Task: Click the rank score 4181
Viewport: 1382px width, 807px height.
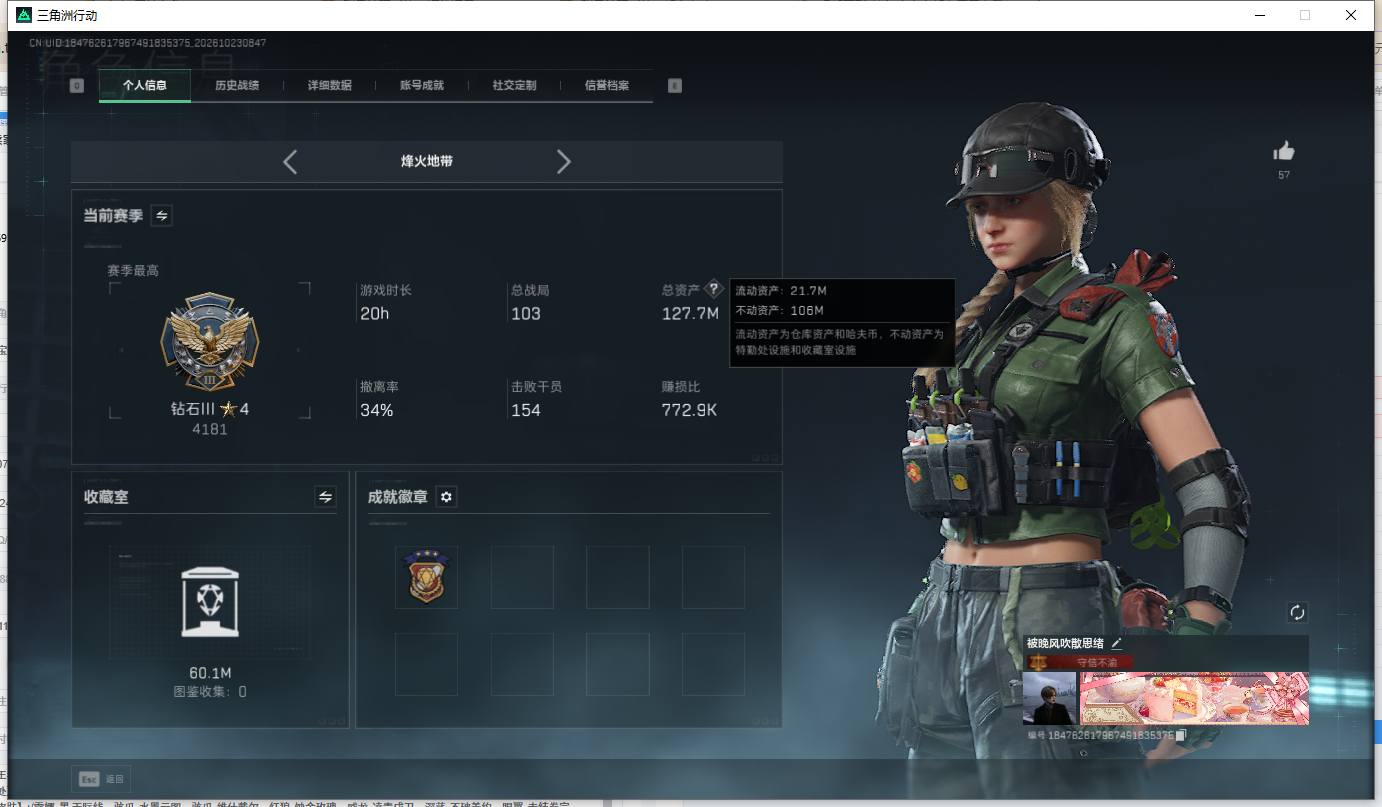Action: coord(210,429)
